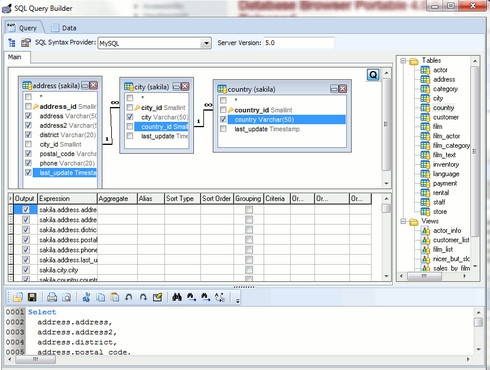Screen dimensions: 490x370
Task: Click the edit/pencil note icon in toolbar
Action: [x=157, y=297]
